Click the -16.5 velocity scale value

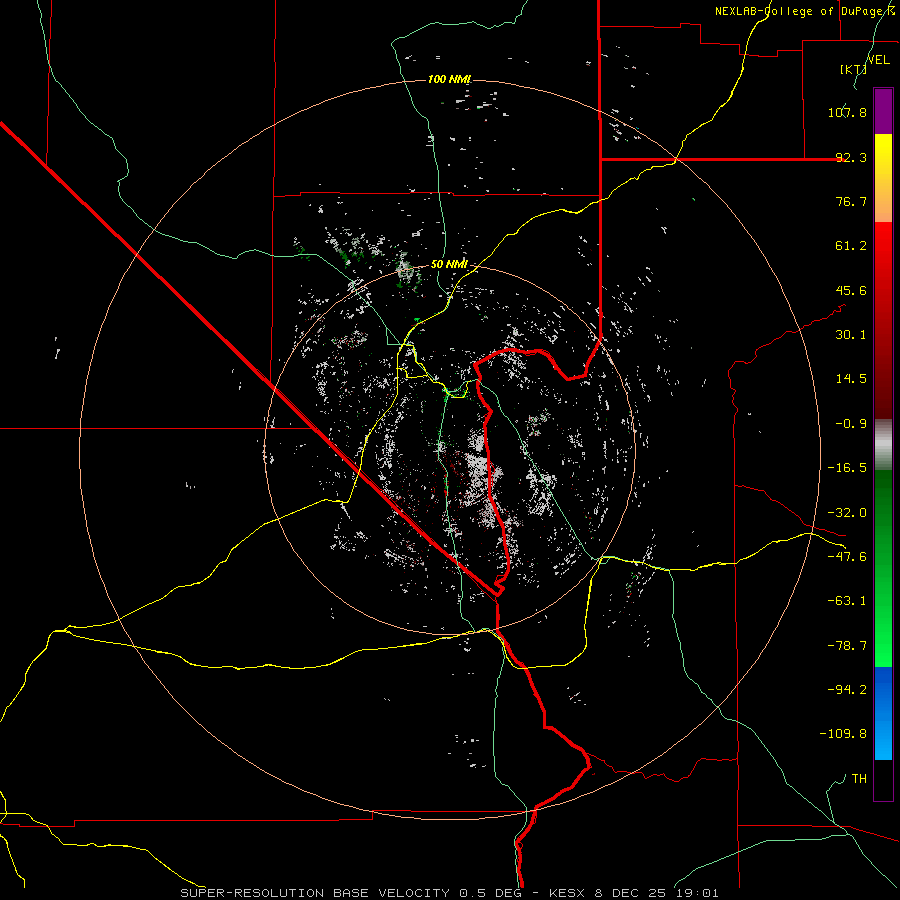847,468
